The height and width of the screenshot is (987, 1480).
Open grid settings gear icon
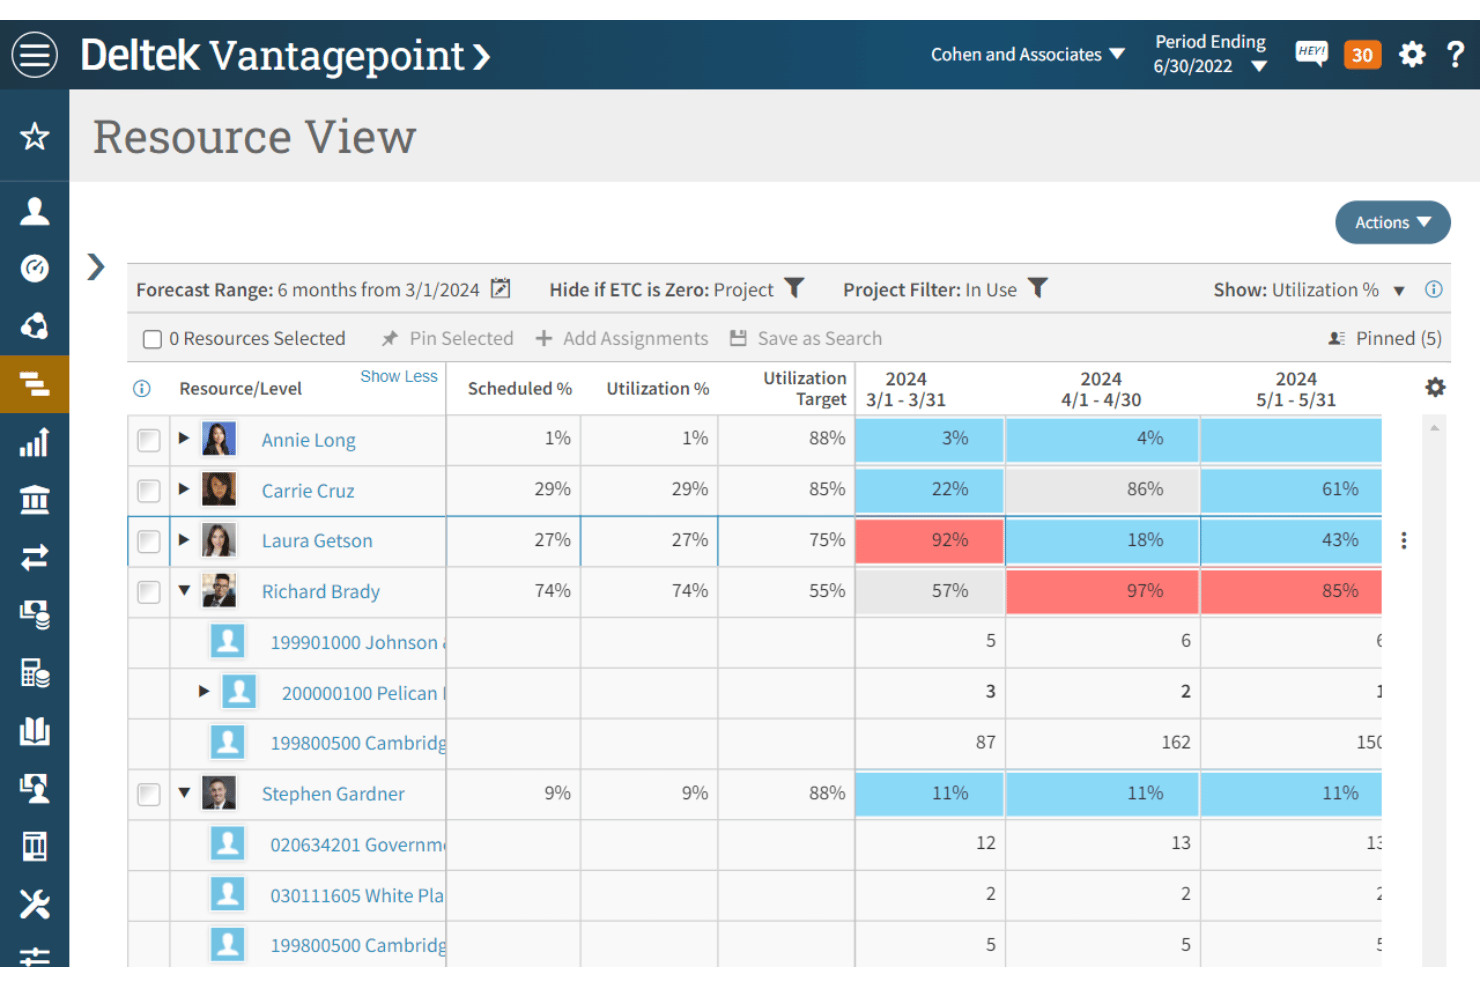[1435, 387]
